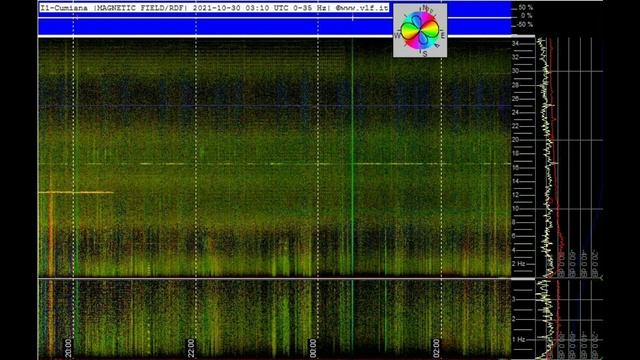This screenshot has height=360, width=640.
Task: Click the N letter on the compass
Action: click(425, 8)
